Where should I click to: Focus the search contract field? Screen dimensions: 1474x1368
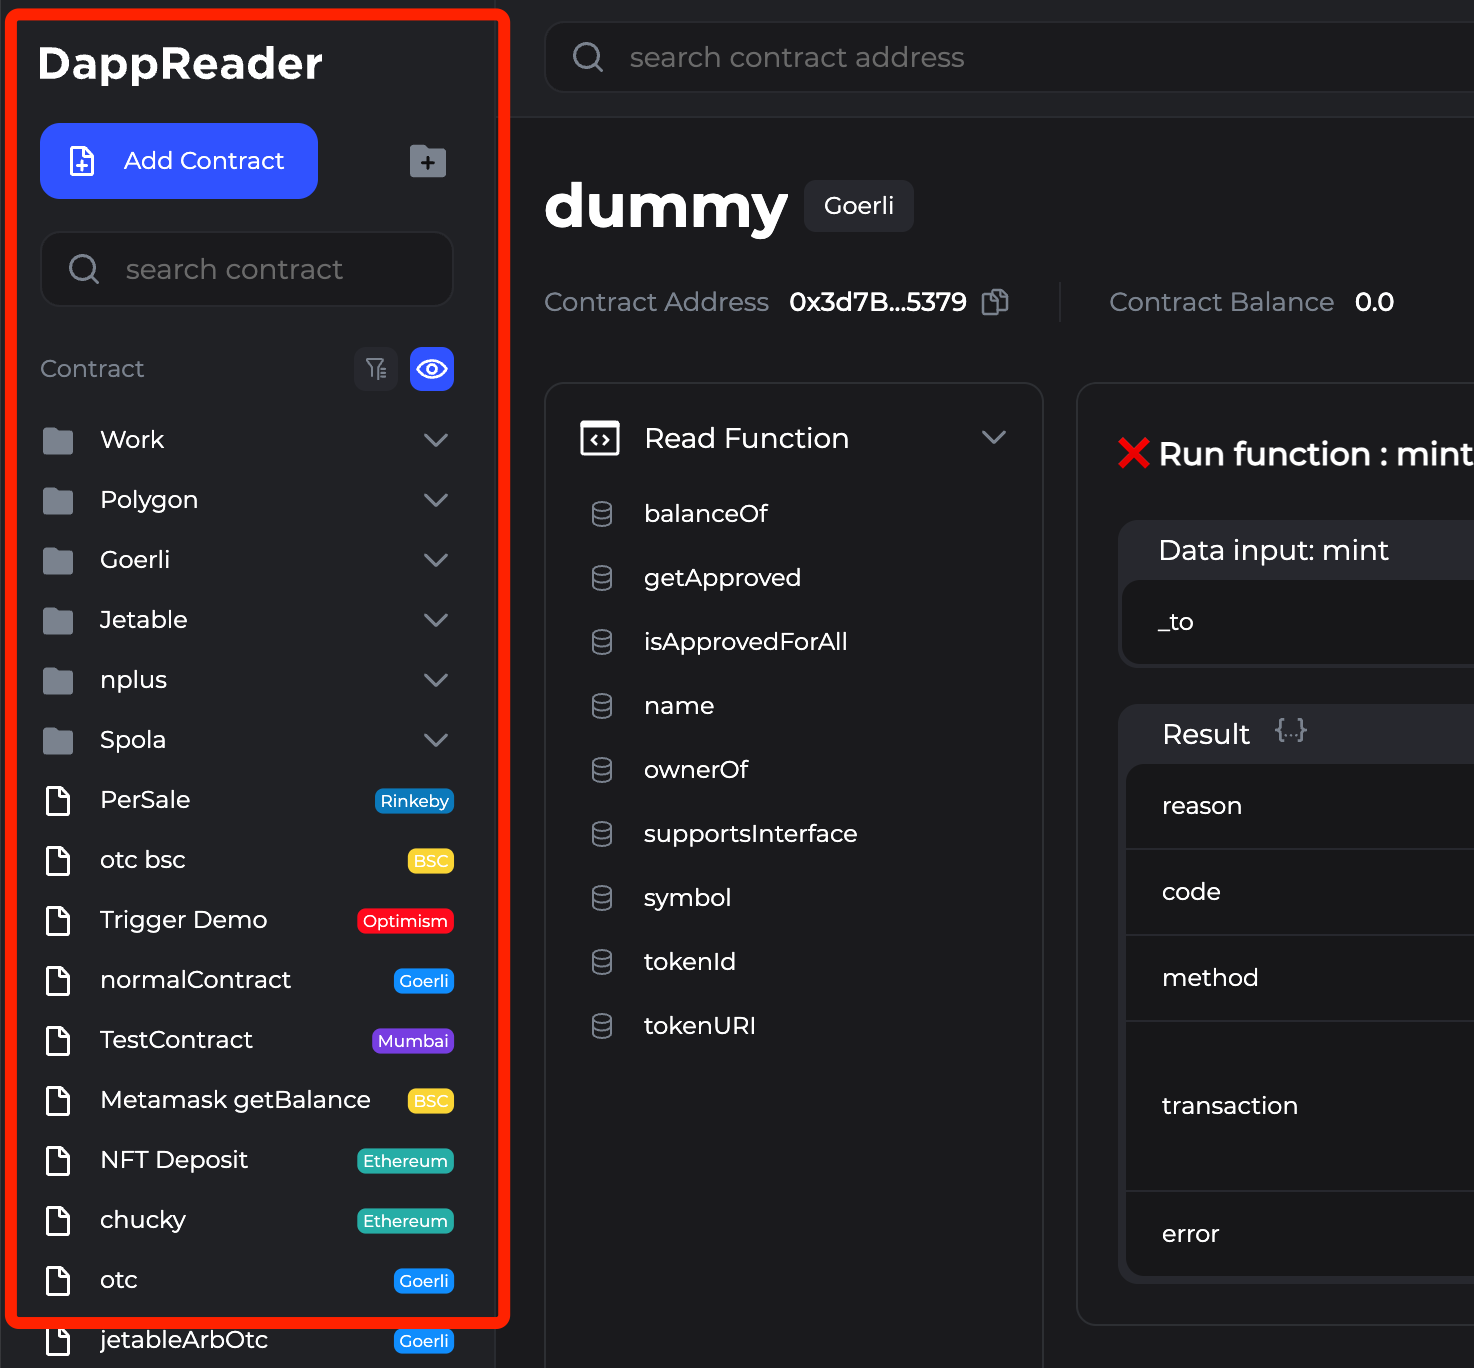coord(247,269)
